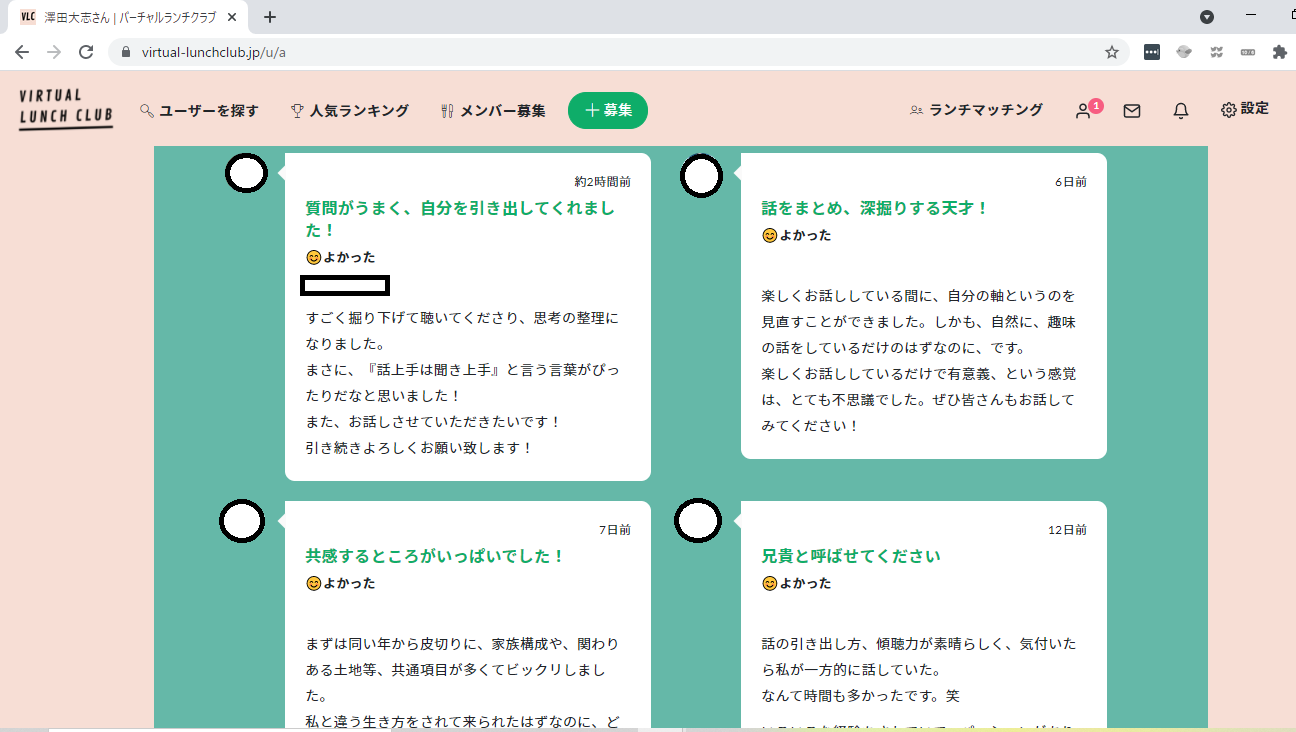Click the 12日前 timestamp
The height and width of the screenshot is (732, 1296).
(x=1067, y=530)
